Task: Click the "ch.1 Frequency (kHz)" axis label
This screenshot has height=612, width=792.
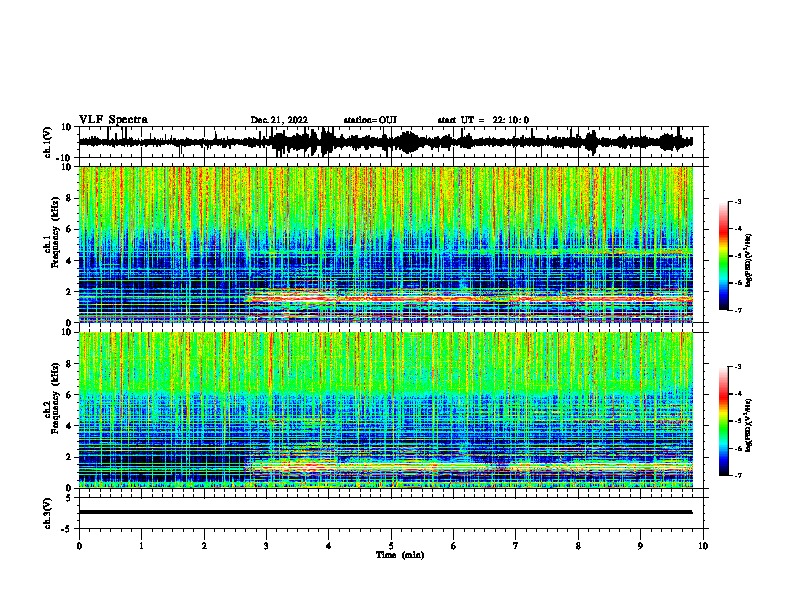Action: [x=52, y=232]
